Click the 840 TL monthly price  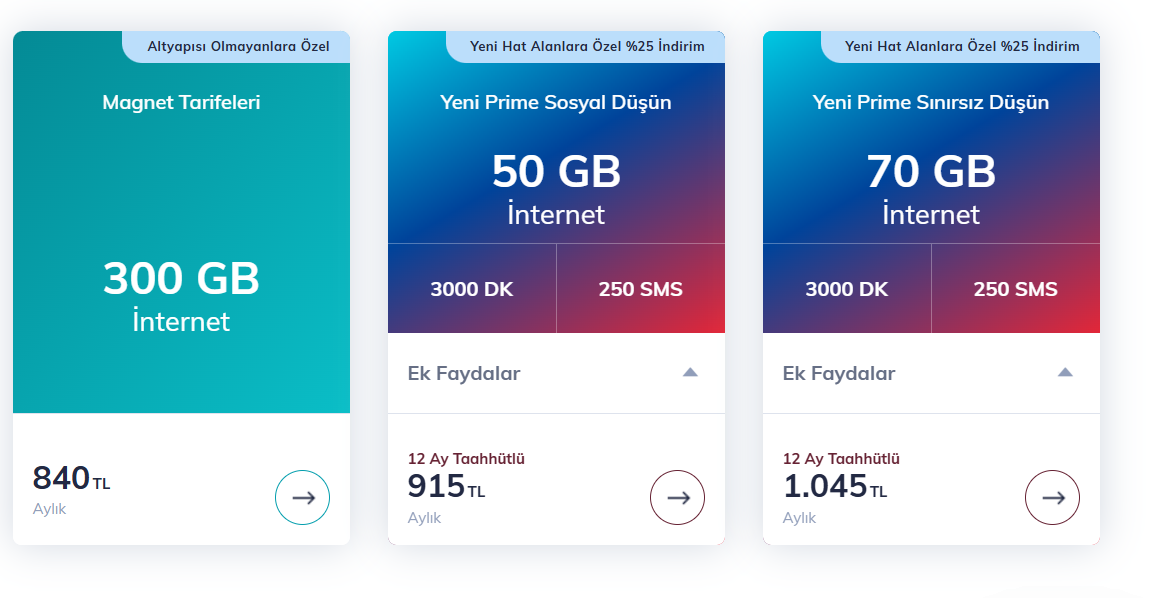click(71, 478)
